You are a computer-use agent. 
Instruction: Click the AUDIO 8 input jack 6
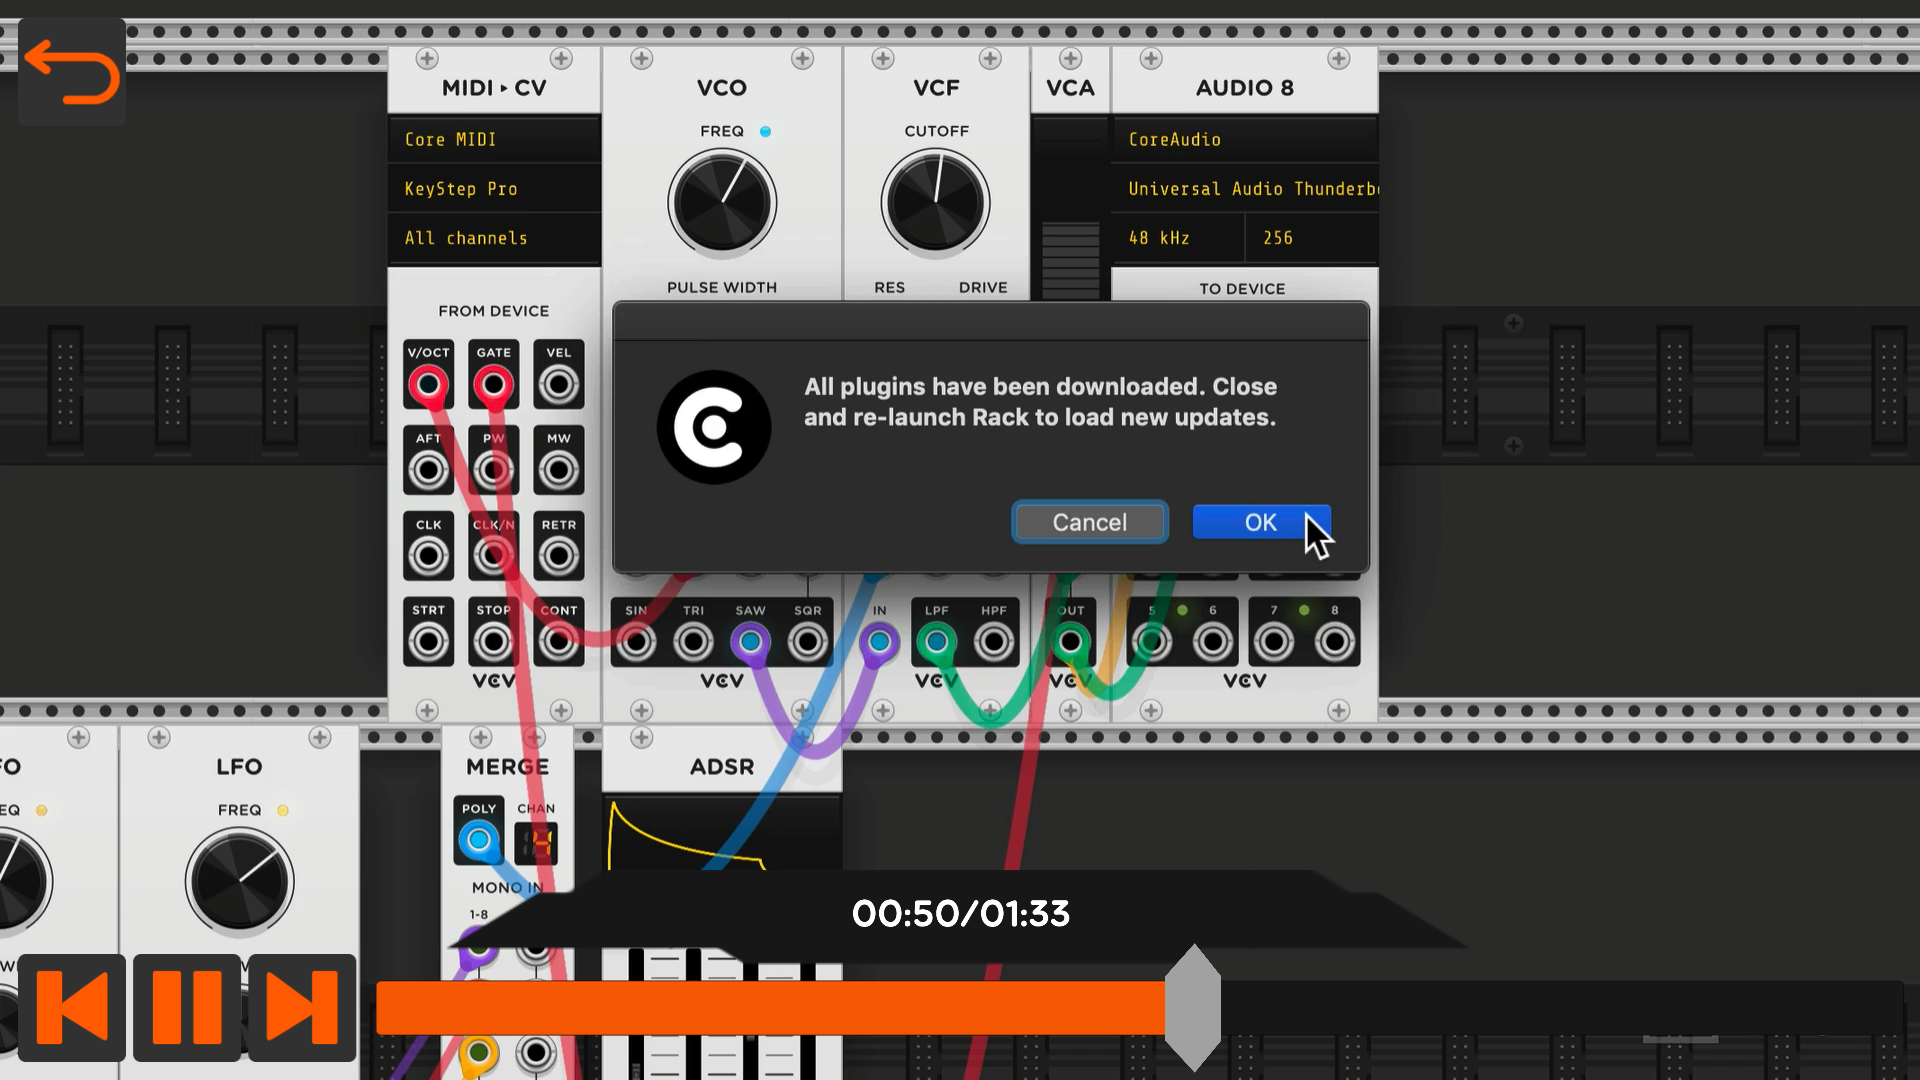(1212, 642)
